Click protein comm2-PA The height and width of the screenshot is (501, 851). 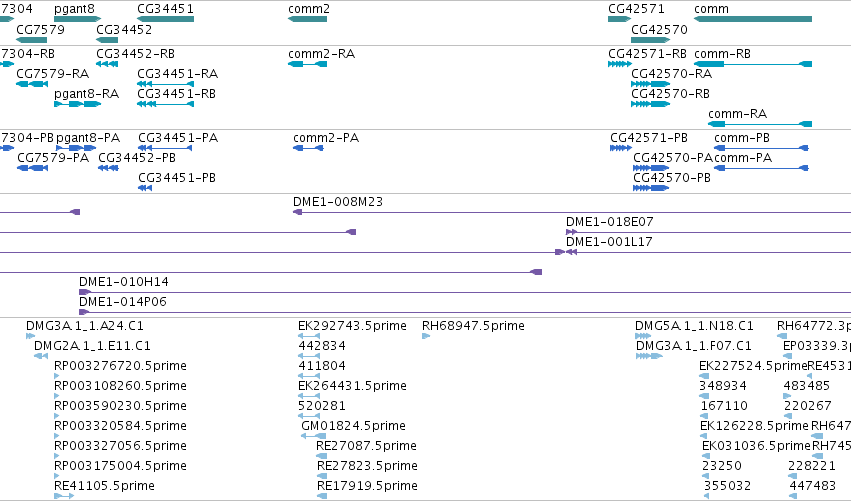[x=308, y=148]
